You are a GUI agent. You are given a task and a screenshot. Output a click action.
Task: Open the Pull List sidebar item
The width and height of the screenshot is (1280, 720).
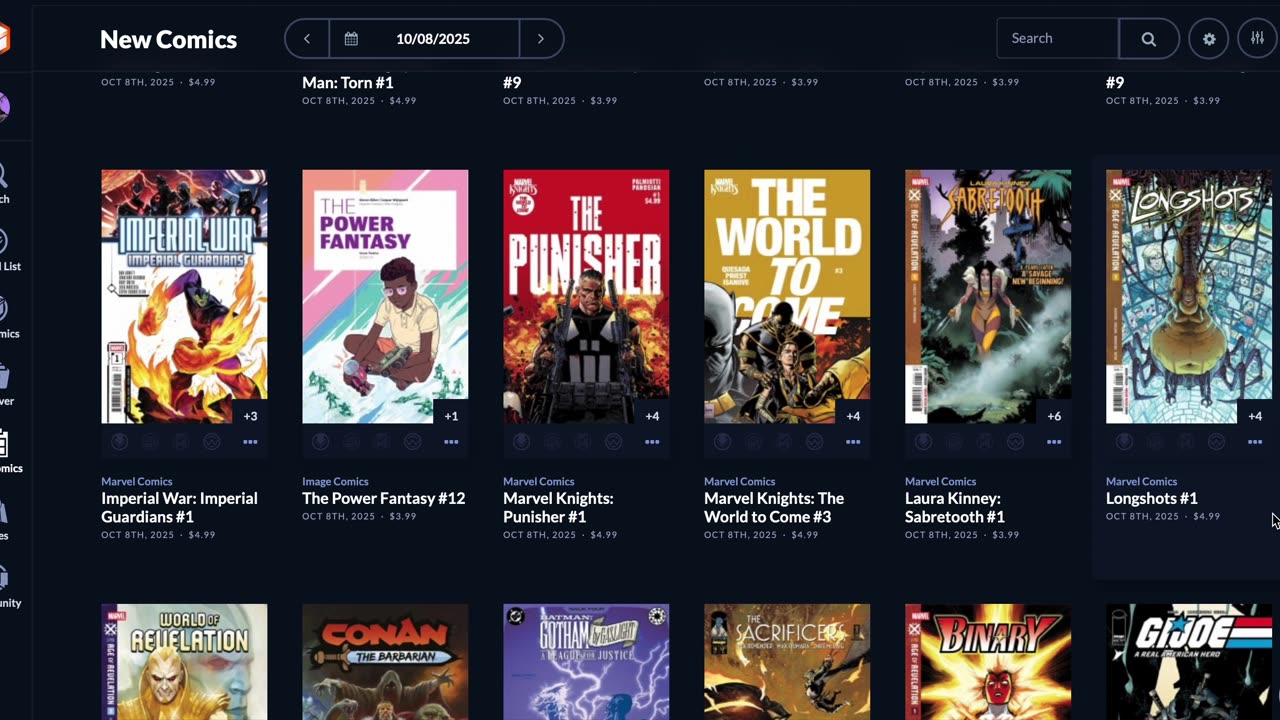point(9,250)
